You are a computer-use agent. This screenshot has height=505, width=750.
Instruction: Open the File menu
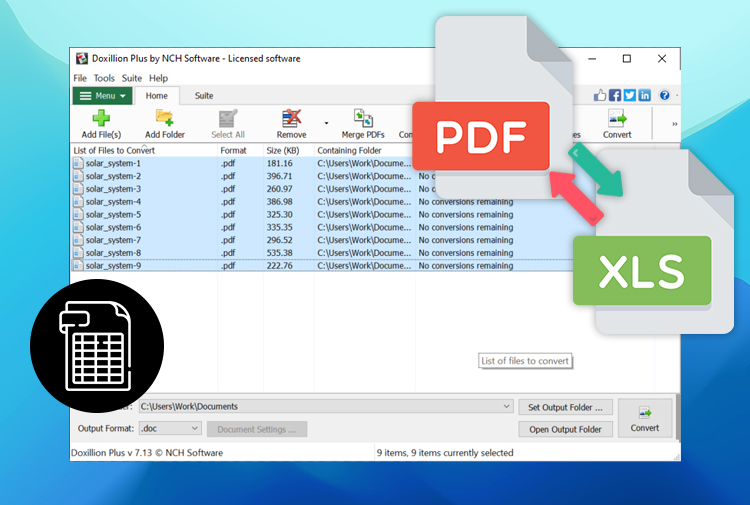[80, 78]
